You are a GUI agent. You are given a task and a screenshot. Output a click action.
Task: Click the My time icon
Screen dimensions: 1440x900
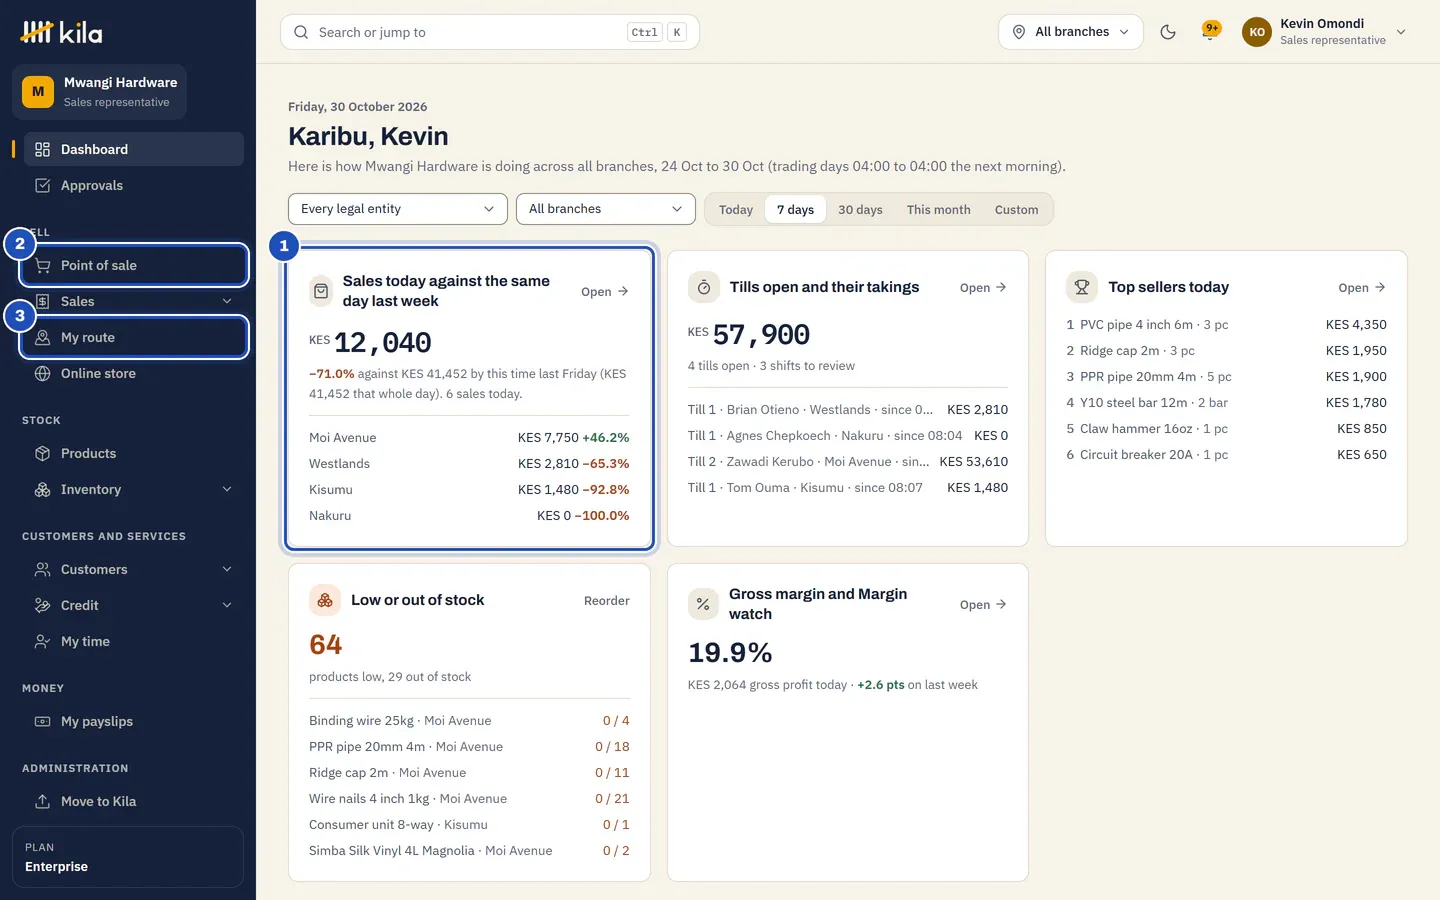pyautogui.click(x=42, y=641)
